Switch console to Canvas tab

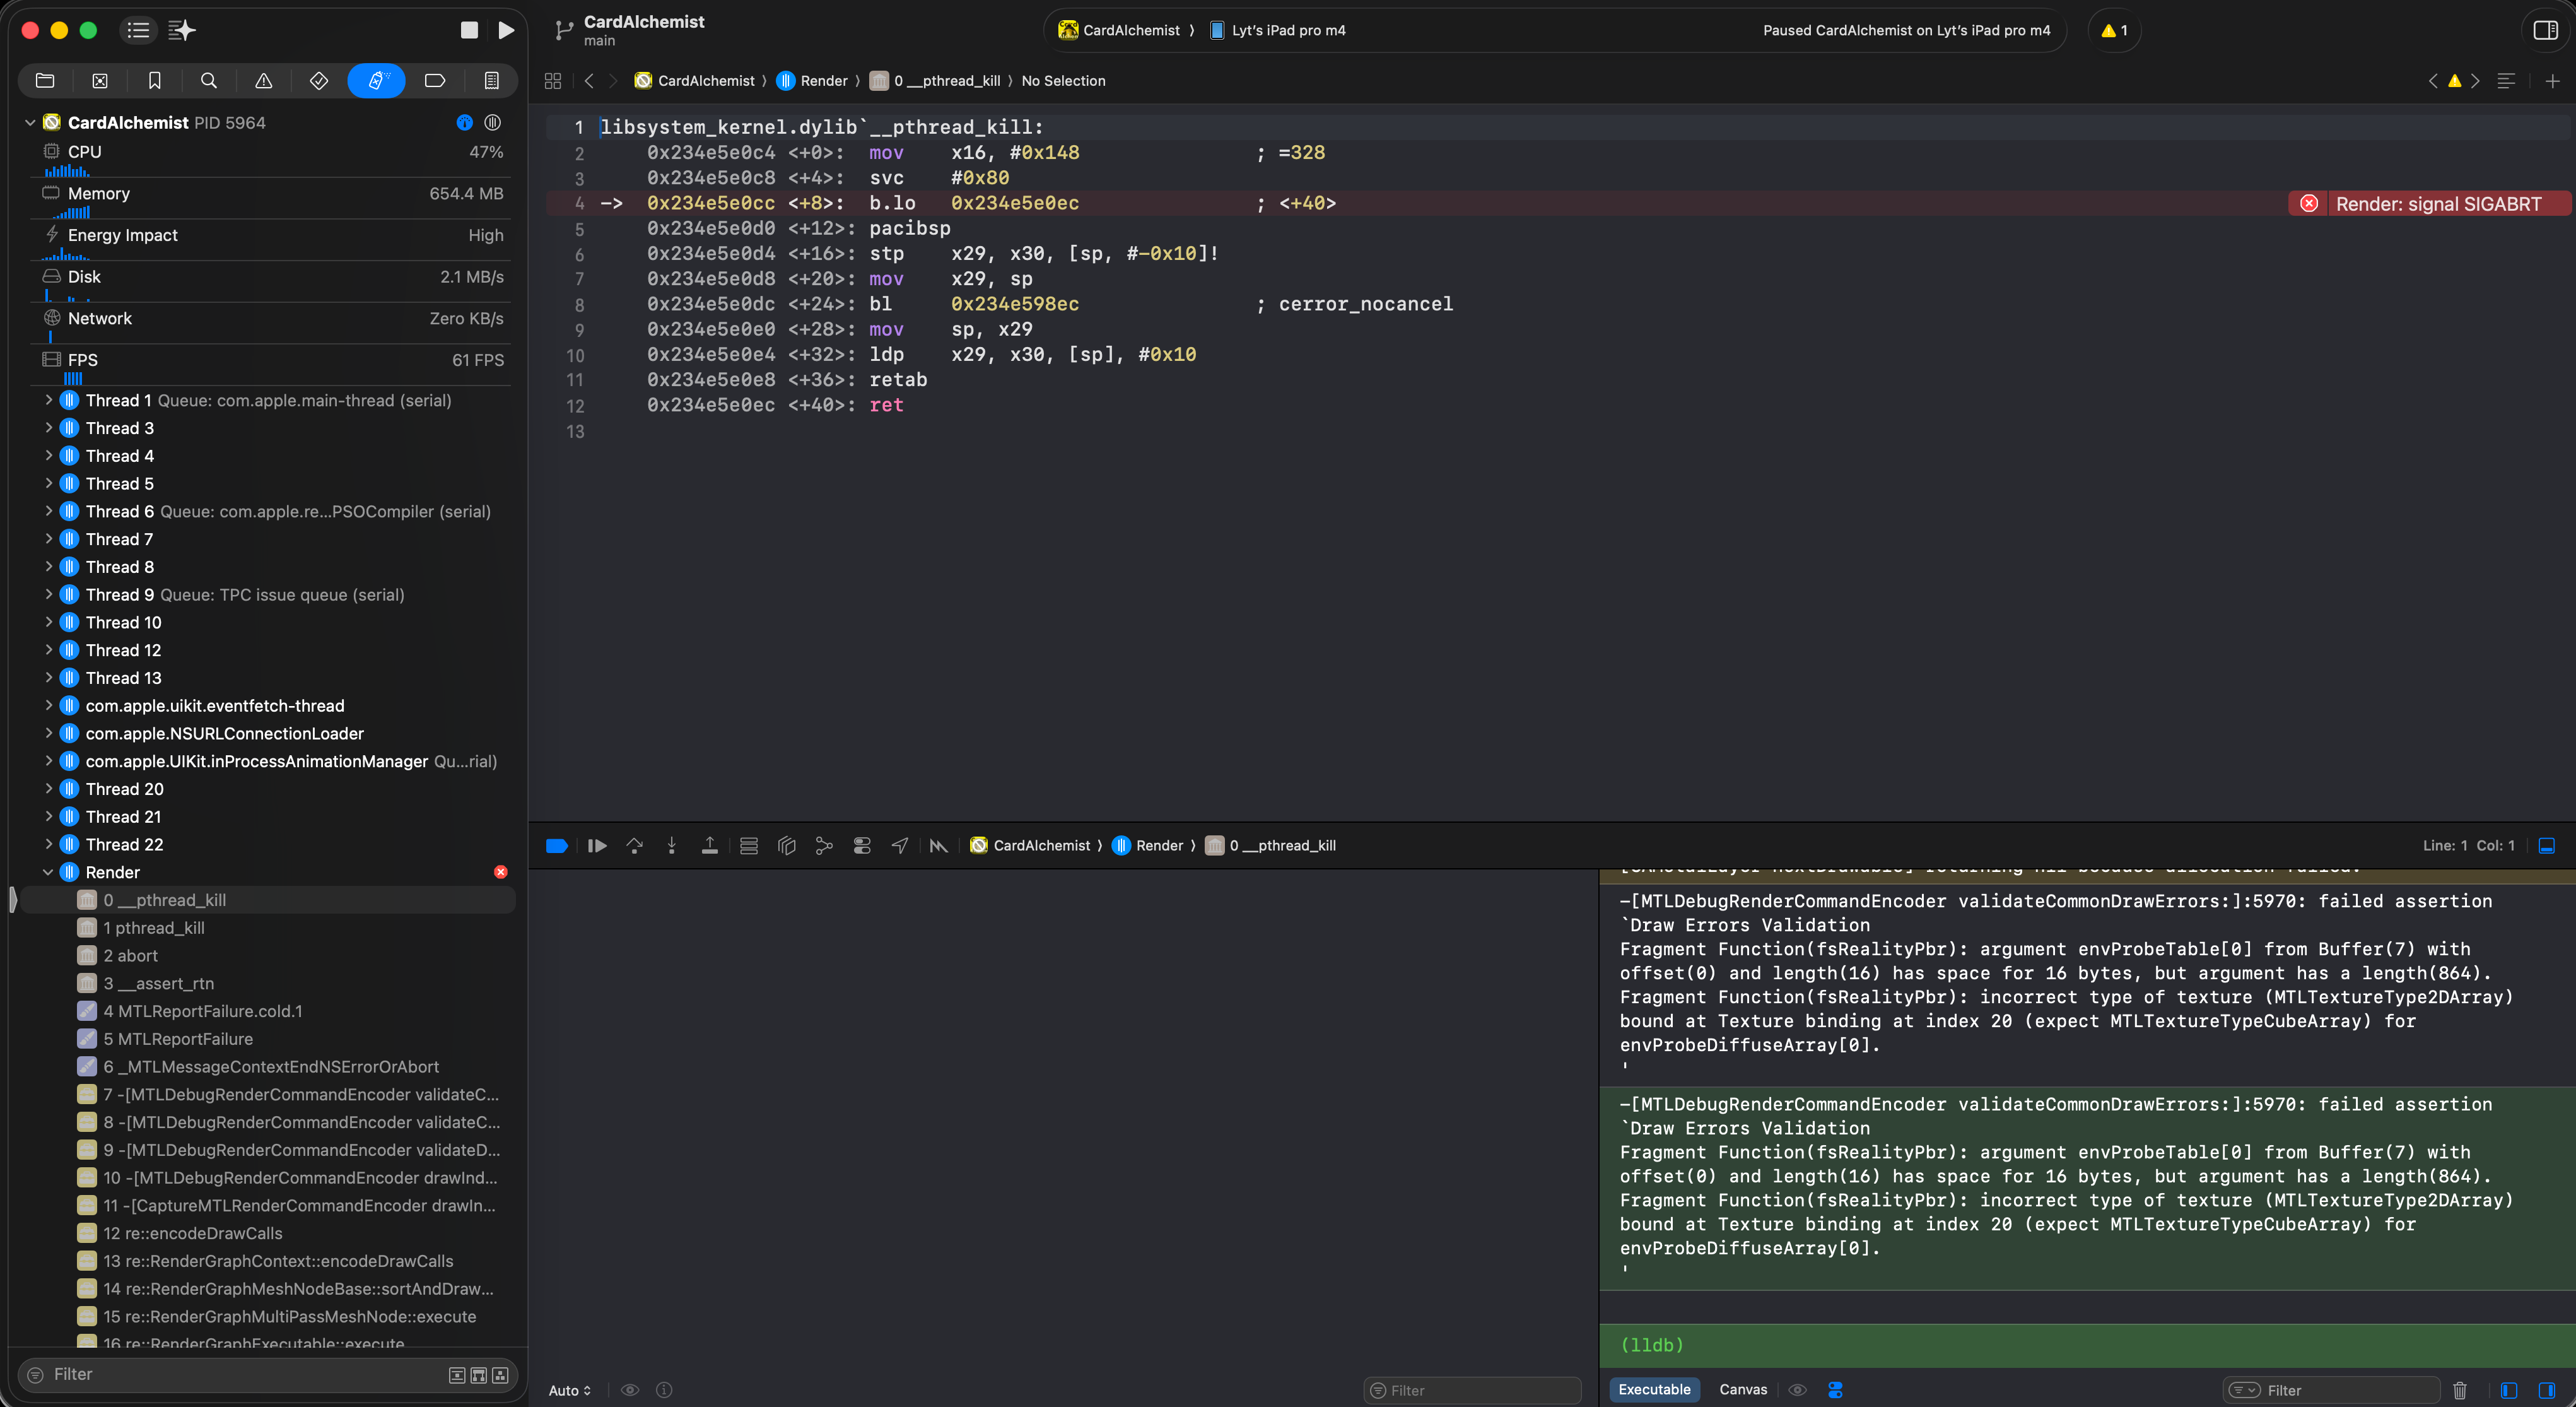1742,1389
